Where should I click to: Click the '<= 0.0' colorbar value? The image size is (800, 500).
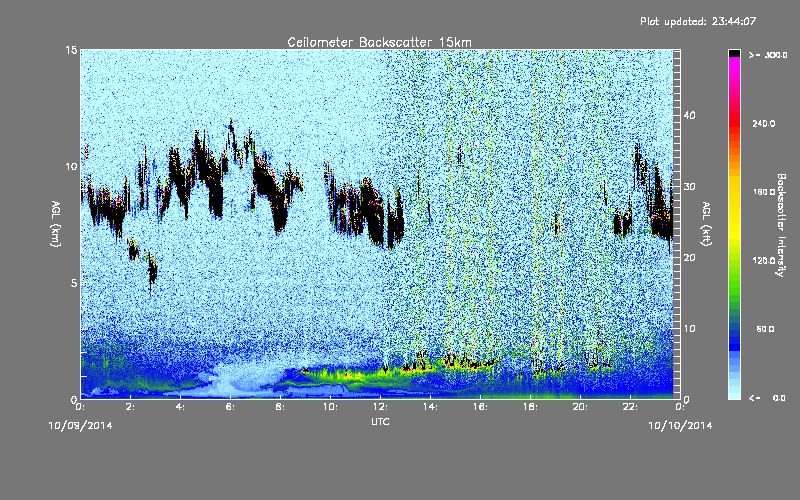(x=768, y=398)
